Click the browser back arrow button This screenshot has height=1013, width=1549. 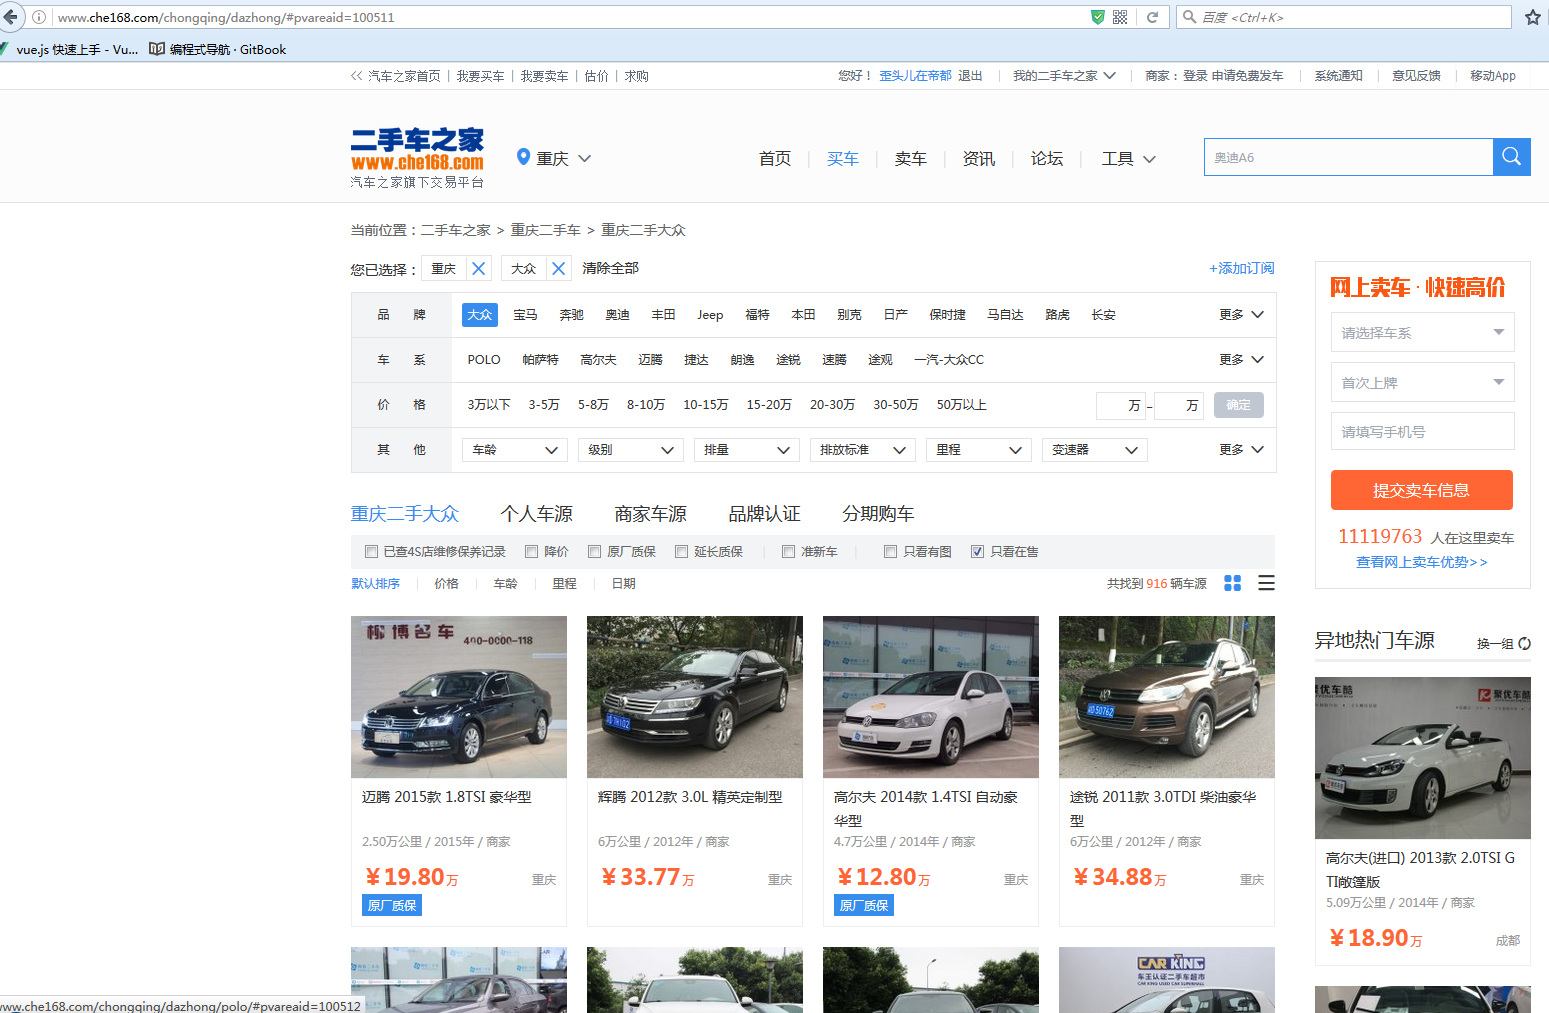[11, 17]
